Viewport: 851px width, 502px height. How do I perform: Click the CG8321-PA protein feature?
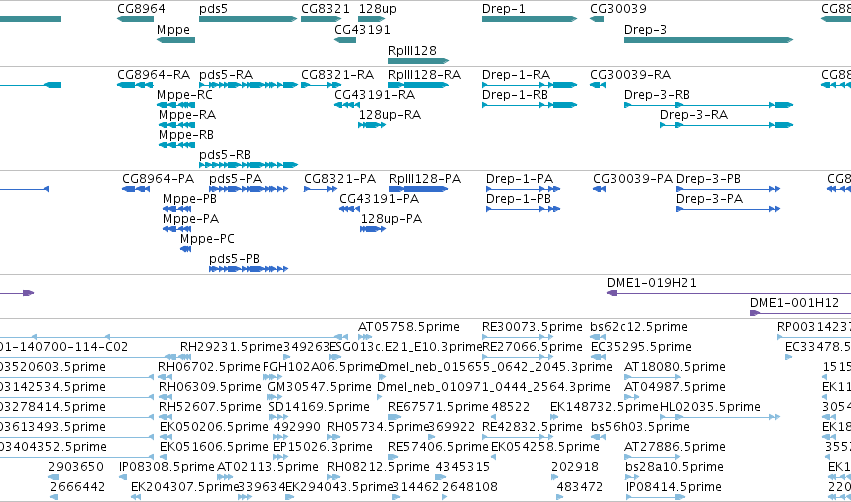[x=320, y=189]
